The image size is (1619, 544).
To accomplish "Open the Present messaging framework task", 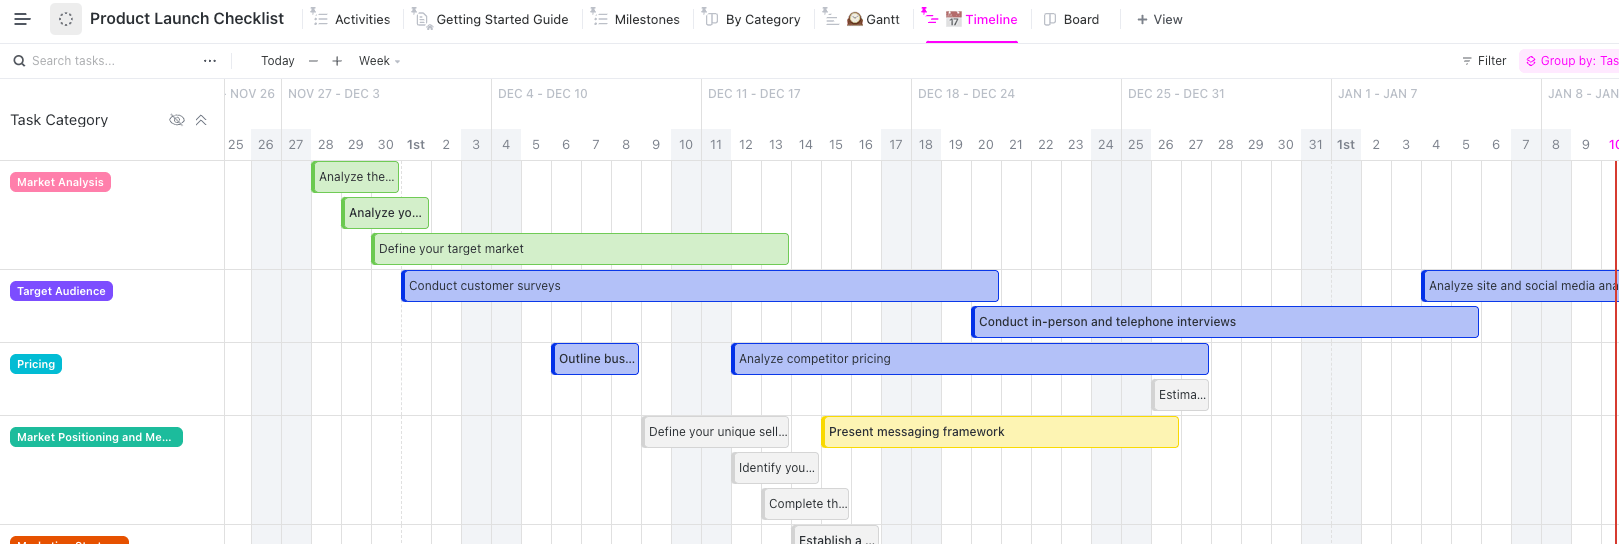I will (x=1000, y=432).
